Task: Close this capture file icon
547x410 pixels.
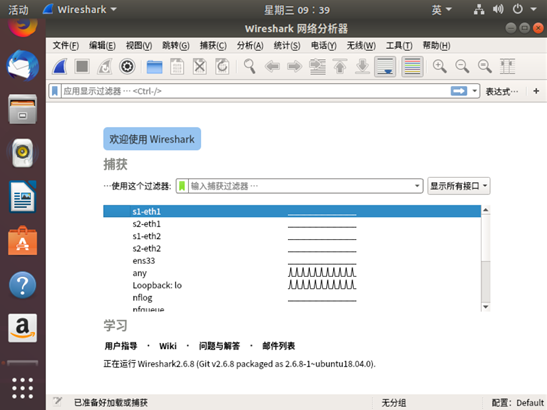Action: tap(200, 66)
